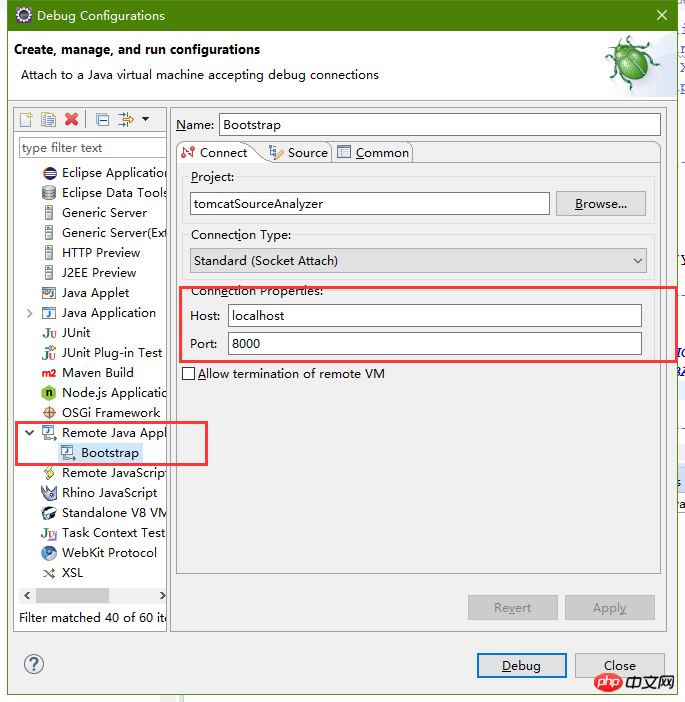
Task: Click the Port field with 8000
Action: 435,343
